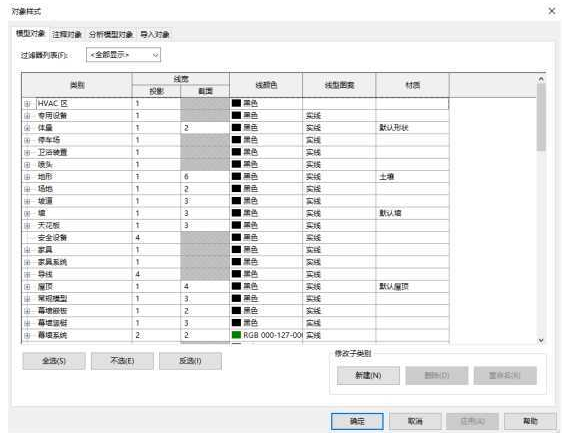The width and height of the screenshot is (572, 433).
Task: Click the 反选(I) button
Action: [x=190, y=361]
